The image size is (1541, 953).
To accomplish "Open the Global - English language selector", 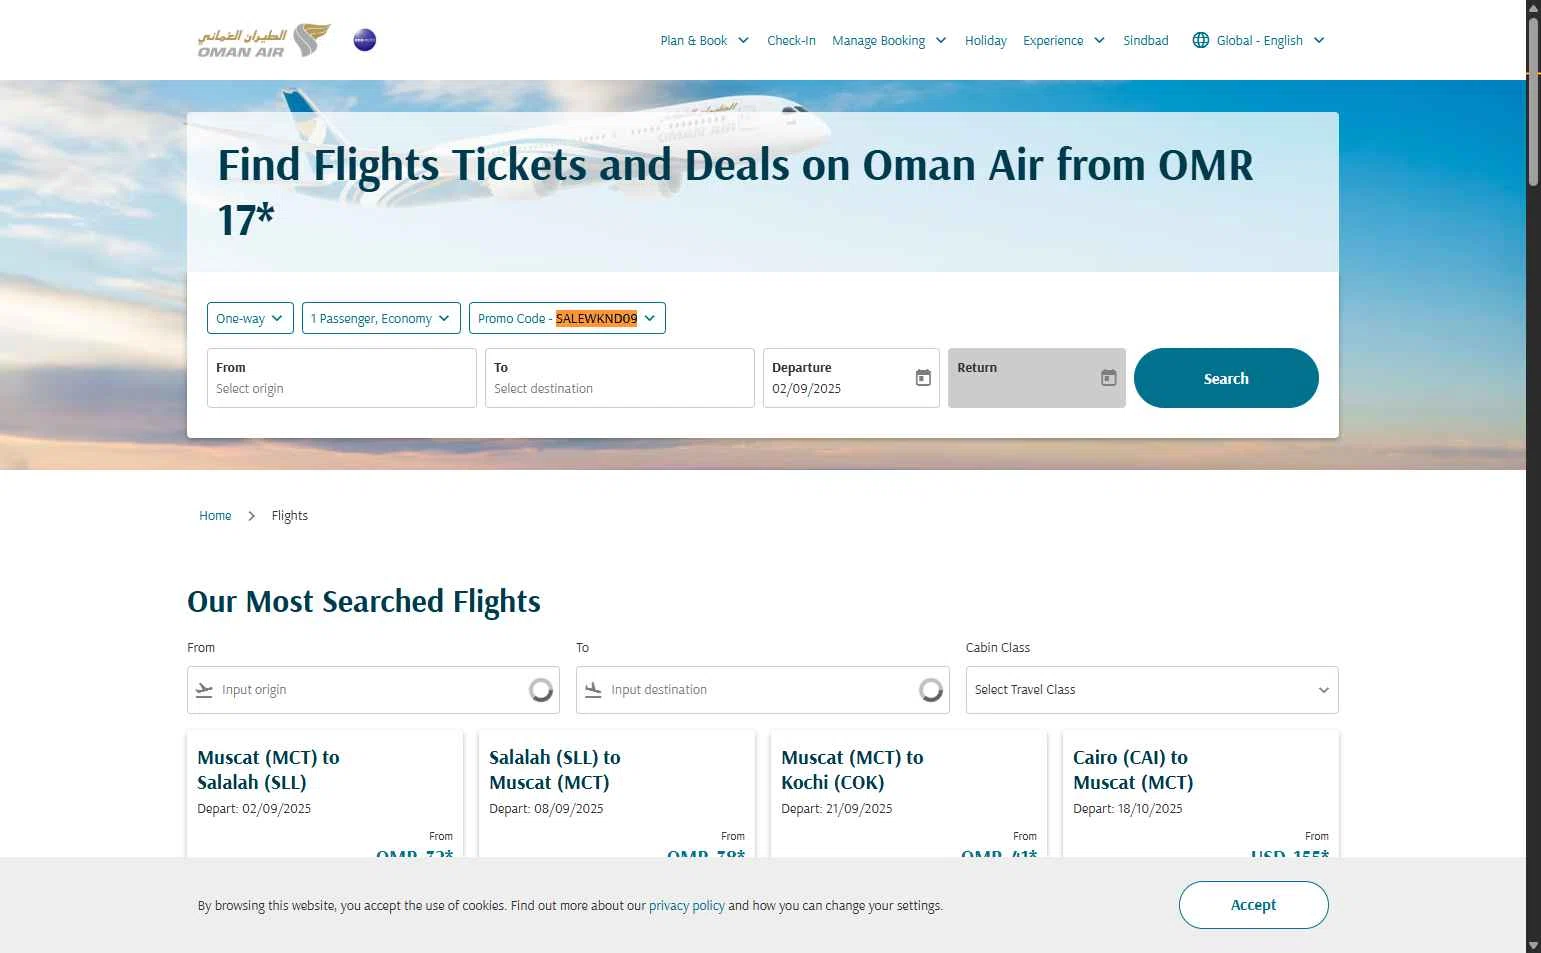I will [1259, 41].
